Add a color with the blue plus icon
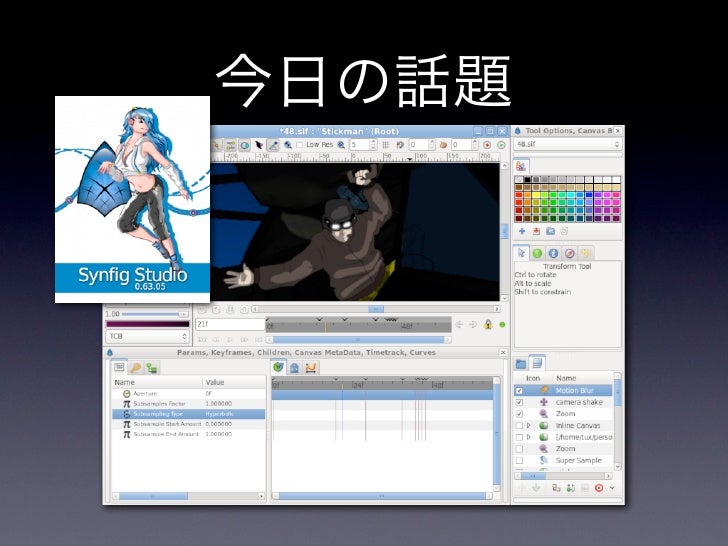Screen dimensions: 728x546 coord(522,231)
